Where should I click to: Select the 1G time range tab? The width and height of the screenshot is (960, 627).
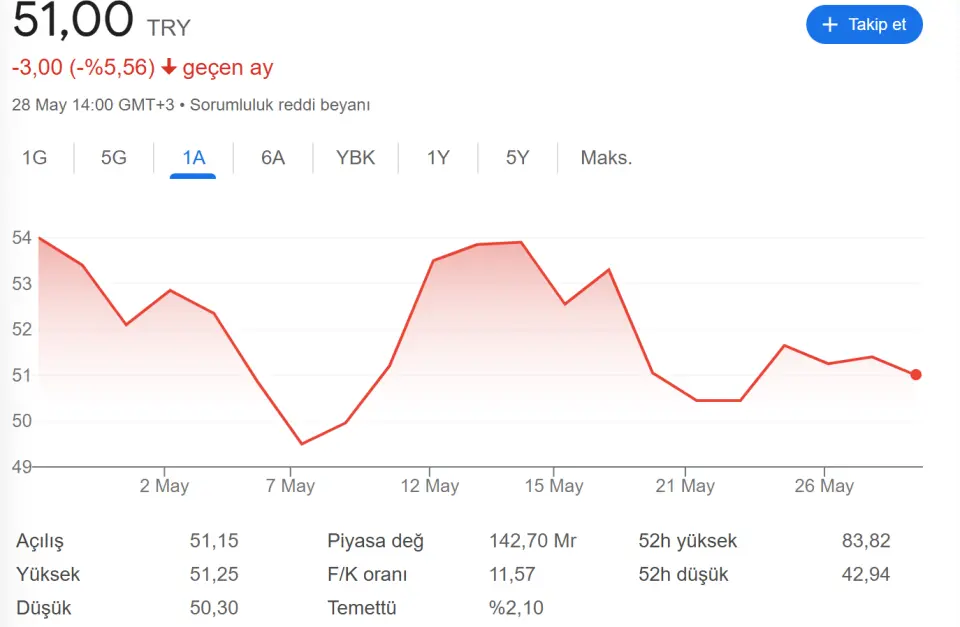[35, 158]
